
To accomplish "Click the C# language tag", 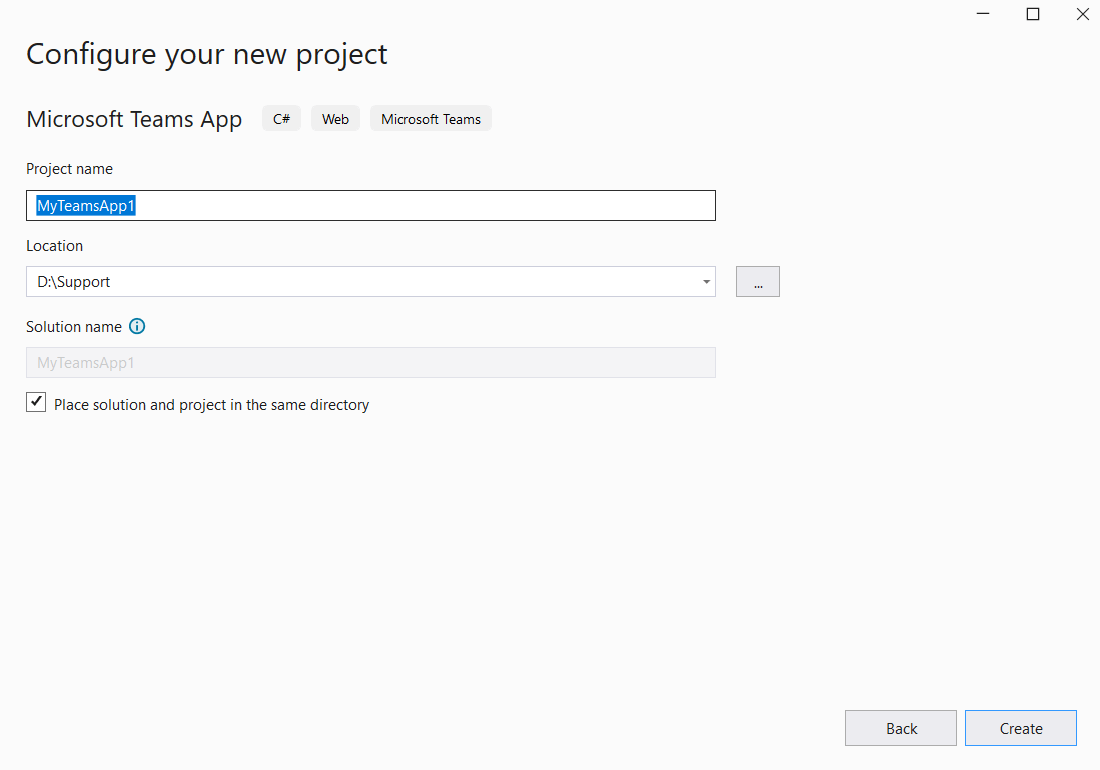I will [281, 119].
